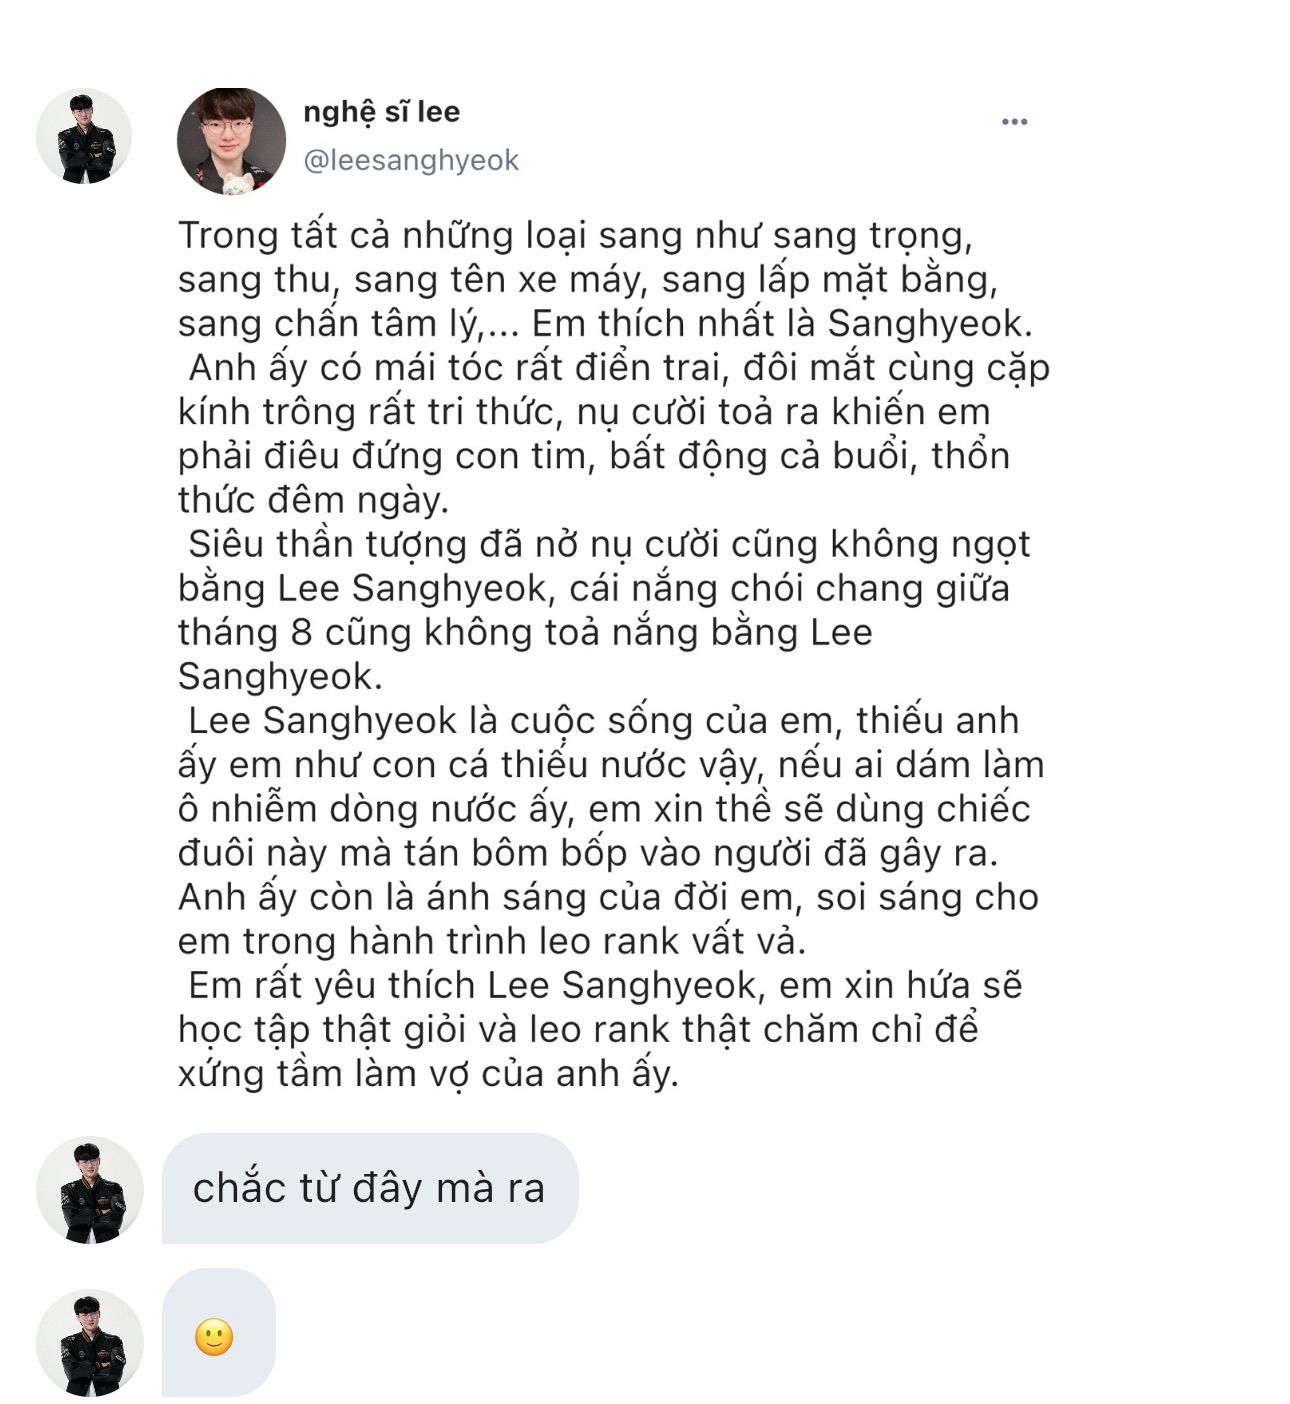Select the 'chắc từ đây mà ra' message bubble
Screen dimensions: 1290x1404
click(370, 1188)
